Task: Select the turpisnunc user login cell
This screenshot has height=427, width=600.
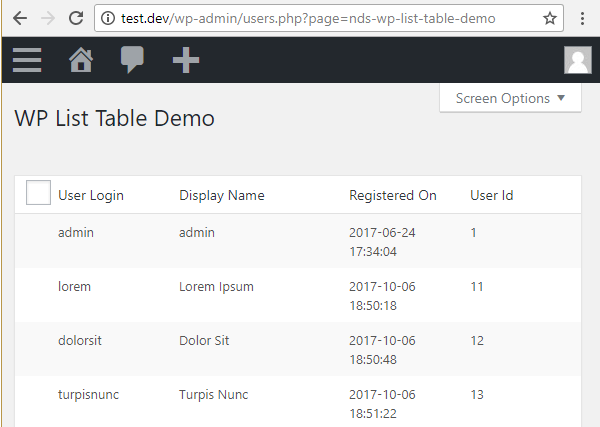Action: click(x=88, y=395)
